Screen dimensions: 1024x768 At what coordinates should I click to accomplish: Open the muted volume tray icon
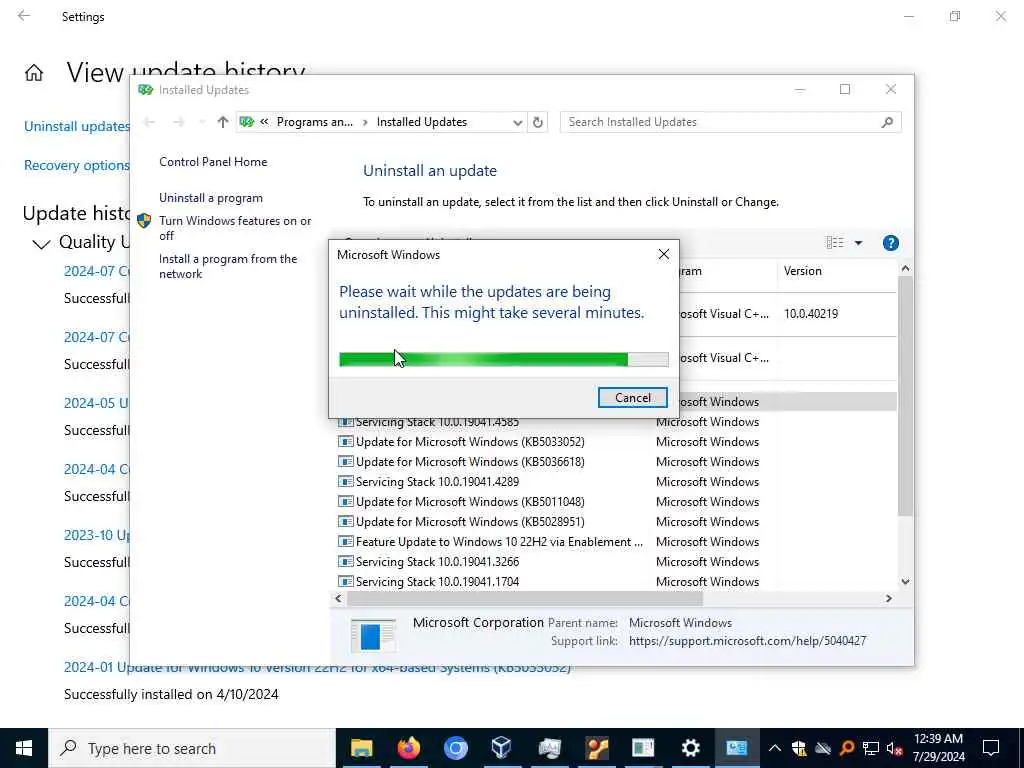point(895,748)
